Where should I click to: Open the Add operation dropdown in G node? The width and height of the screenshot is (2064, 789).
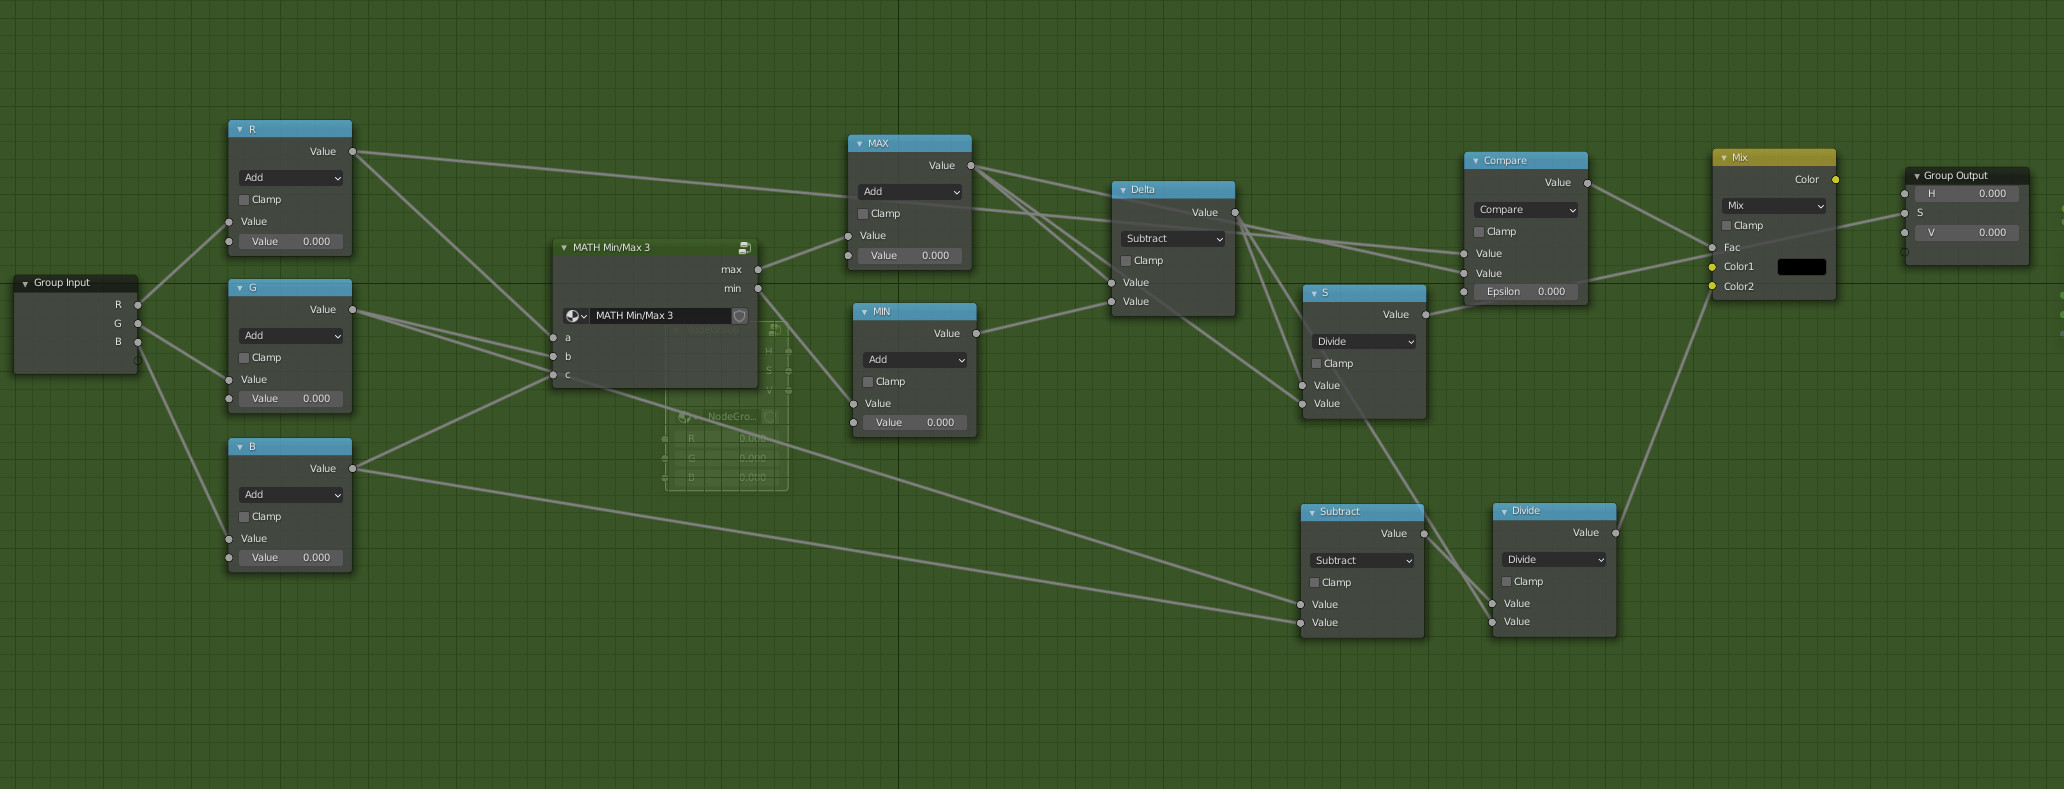coord(291,336)
